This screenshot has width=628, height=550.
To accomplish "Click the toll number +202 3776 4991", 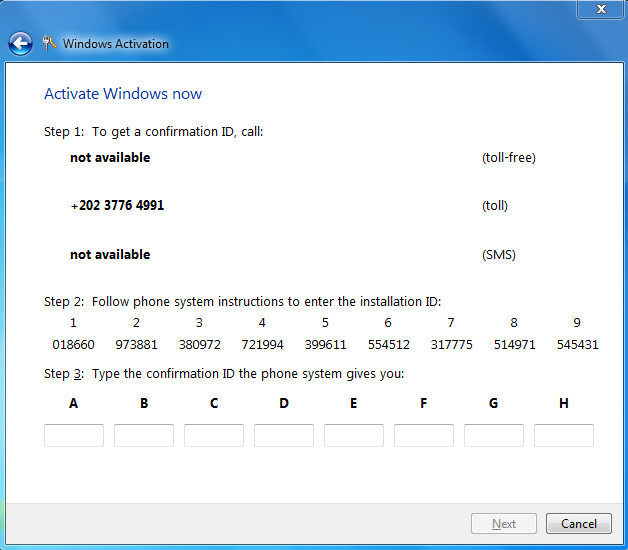I will click(117, 205).
